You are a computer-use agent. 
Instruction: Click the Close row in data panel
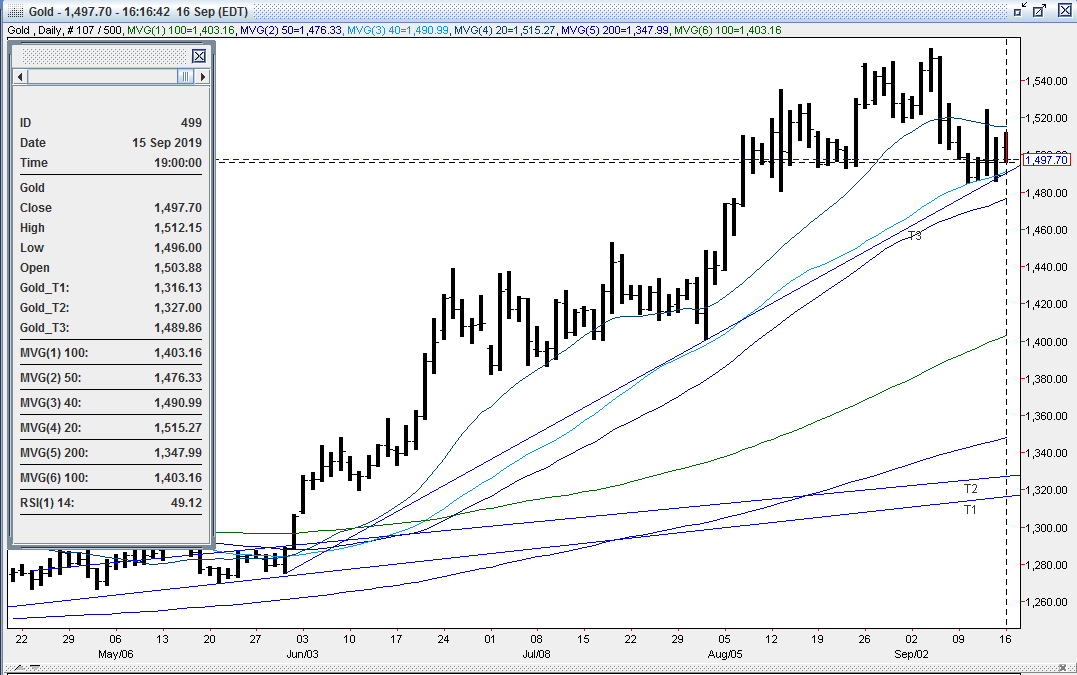111,207
